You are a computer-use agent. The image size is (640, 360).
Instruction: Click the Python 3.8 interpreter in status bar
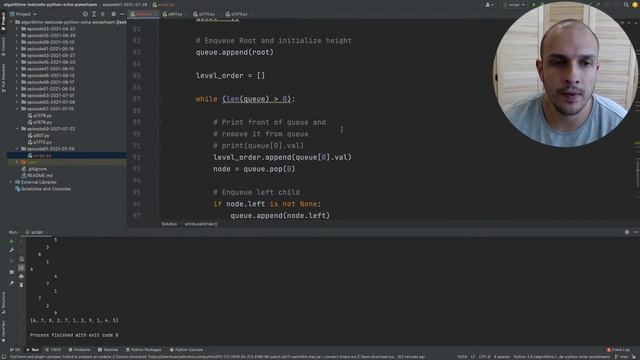click(x=562, y=357)
